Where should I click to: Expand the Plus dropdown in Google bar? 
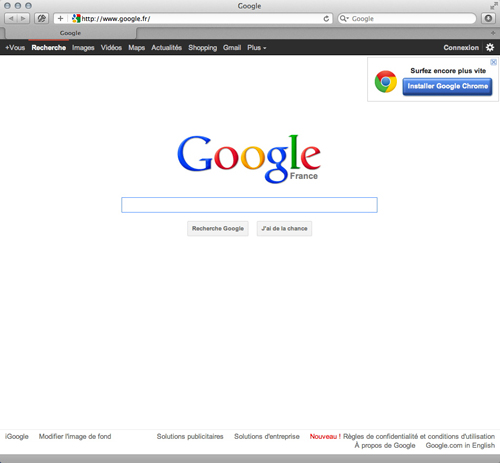pyautogui.click(x=256, y=48)
